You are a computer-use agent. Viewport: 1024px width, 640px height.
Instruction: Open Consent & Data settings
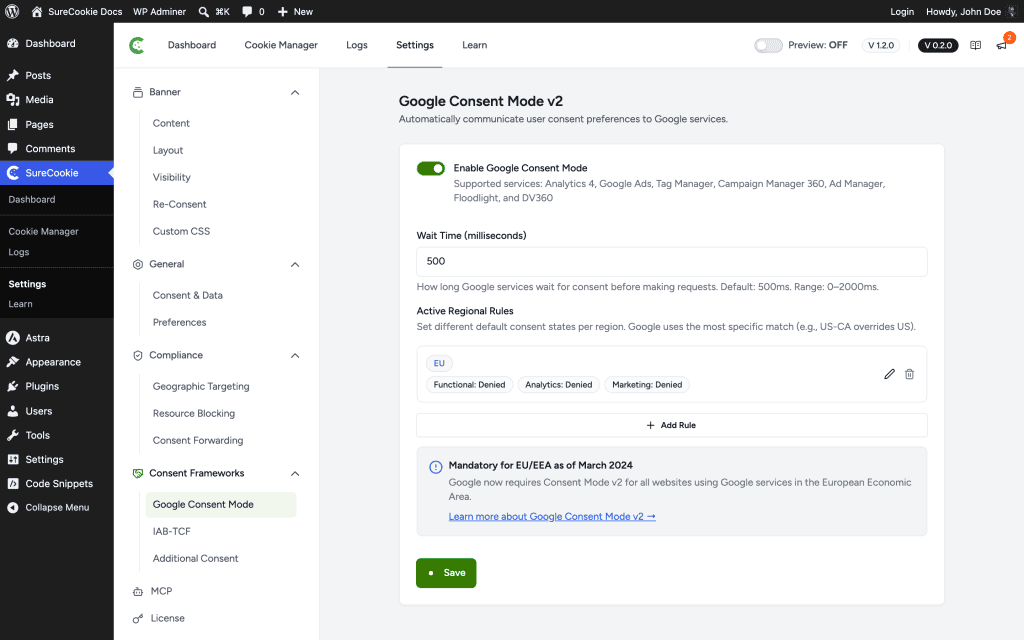187,295
